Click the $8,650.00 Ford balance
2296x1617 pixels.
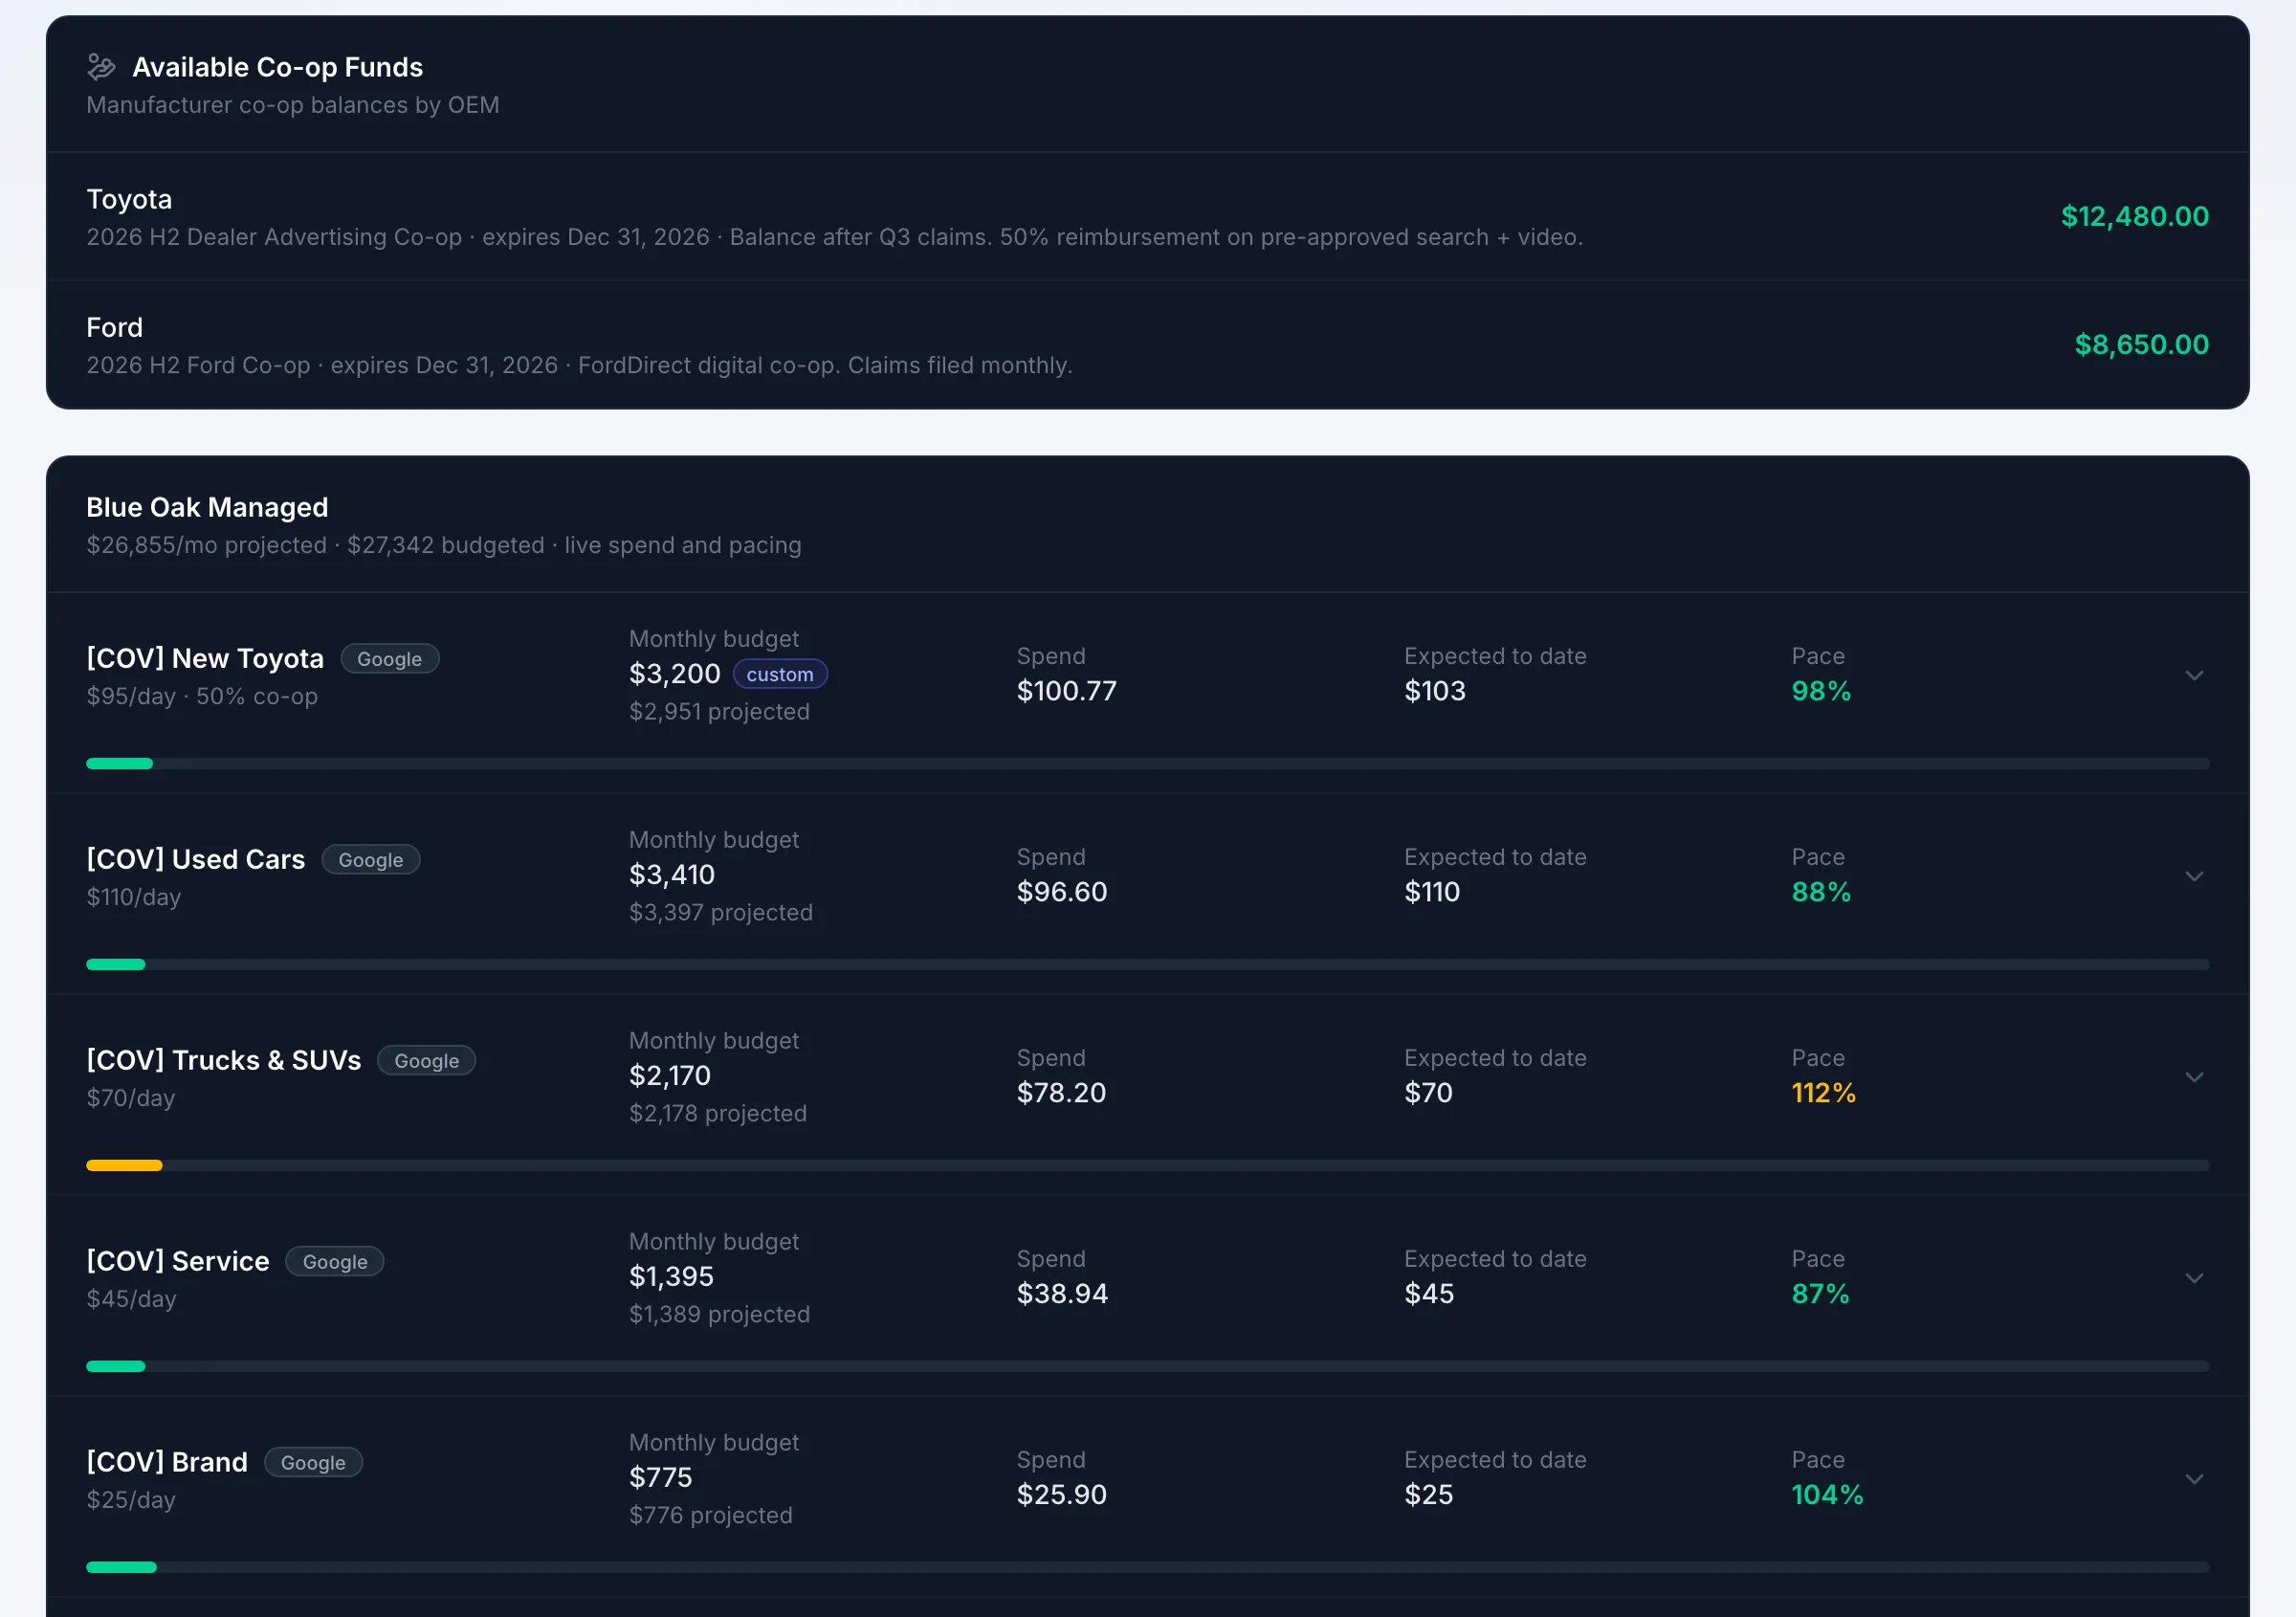coord(2142,344)
